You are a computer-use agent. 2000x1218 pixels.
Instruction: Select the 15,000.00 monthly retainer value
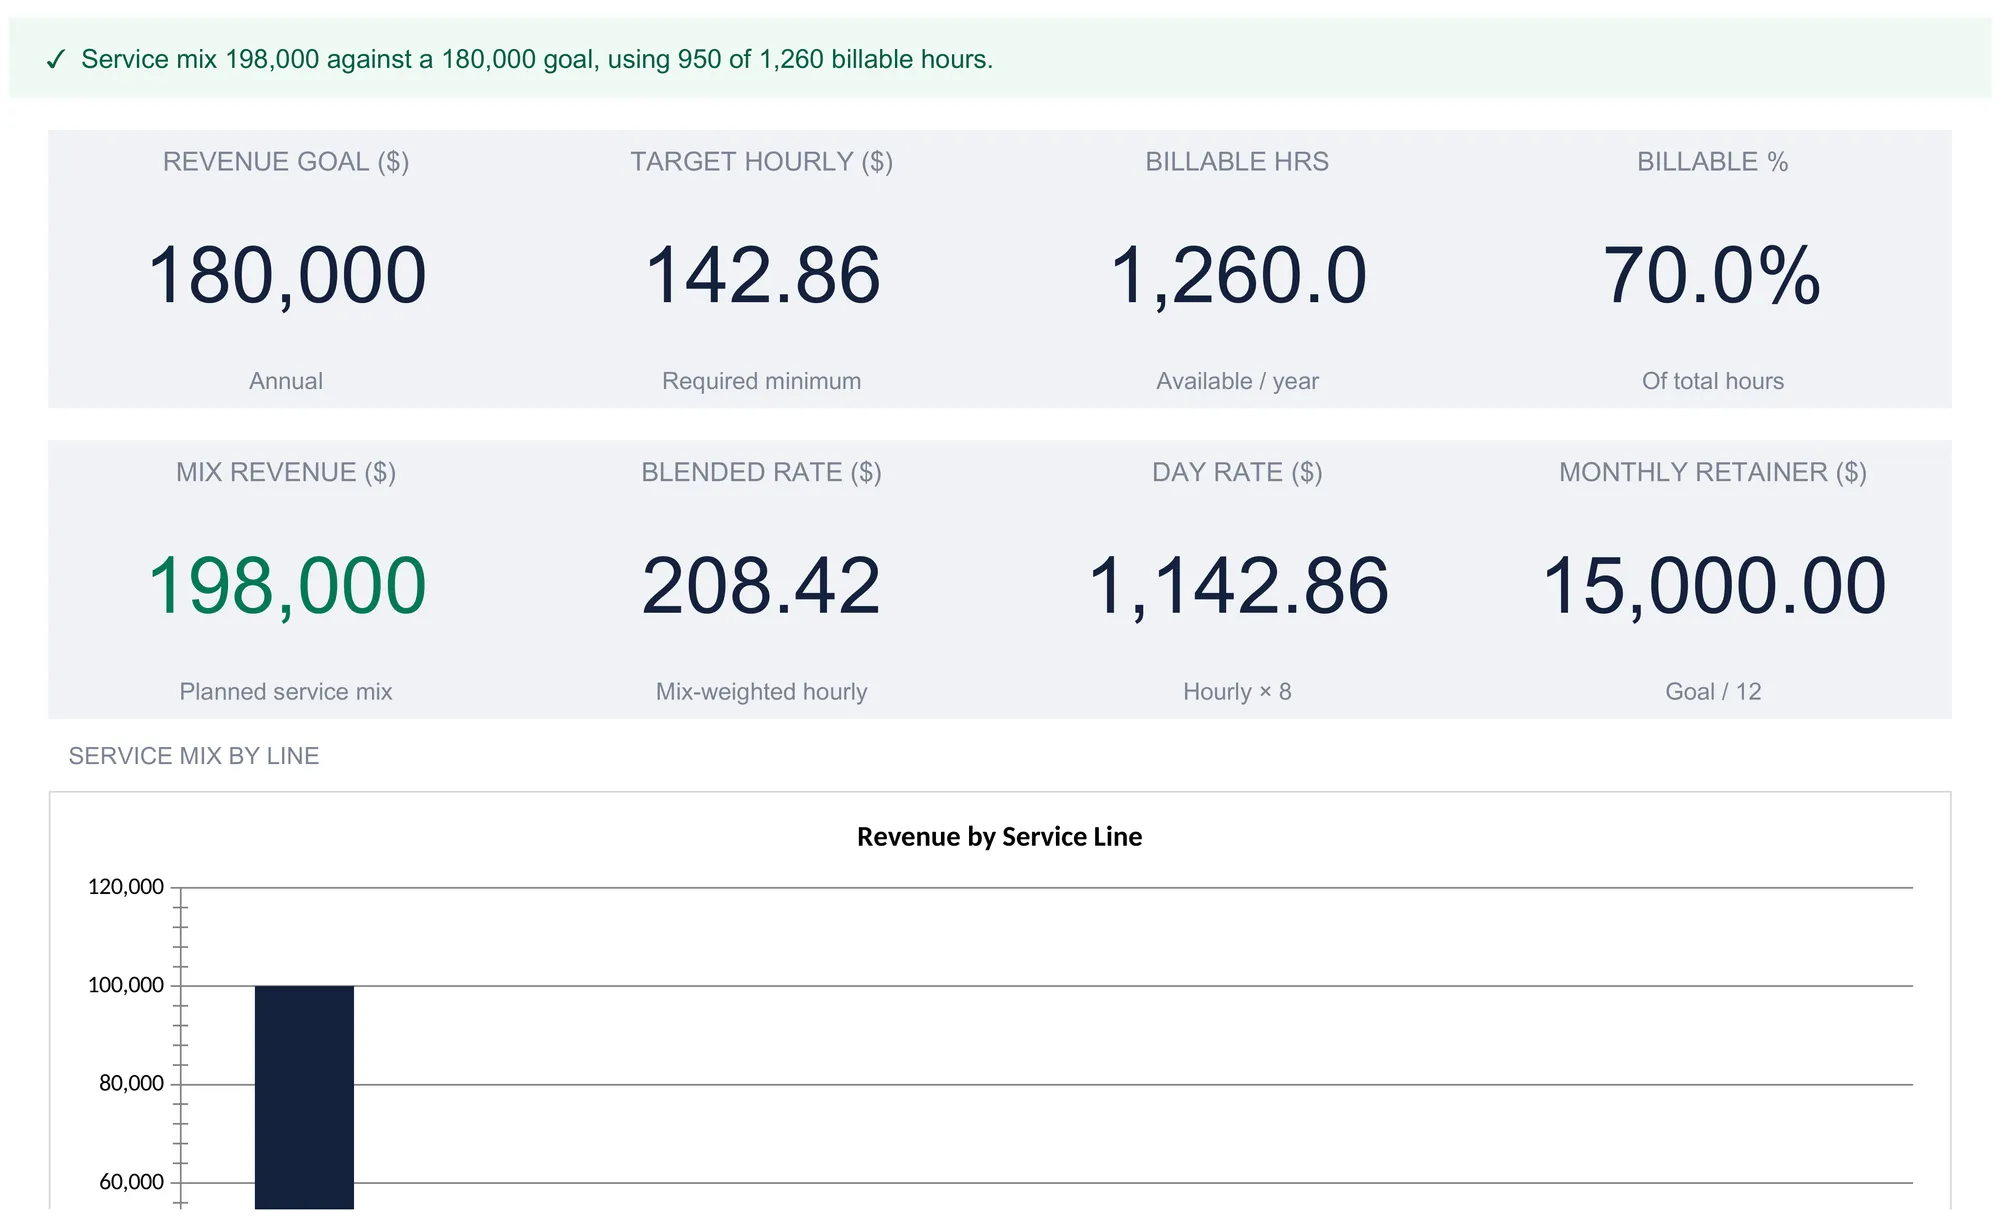tap(1714, 586)
